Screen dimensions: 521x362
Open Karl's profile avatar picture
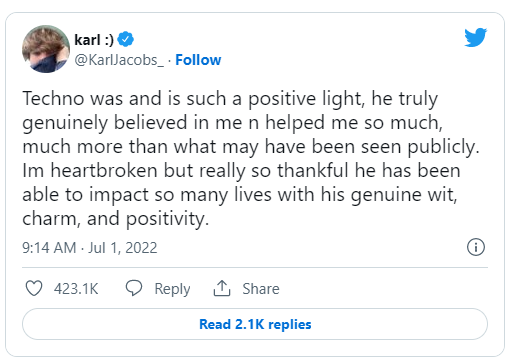[x=46, y=49]
